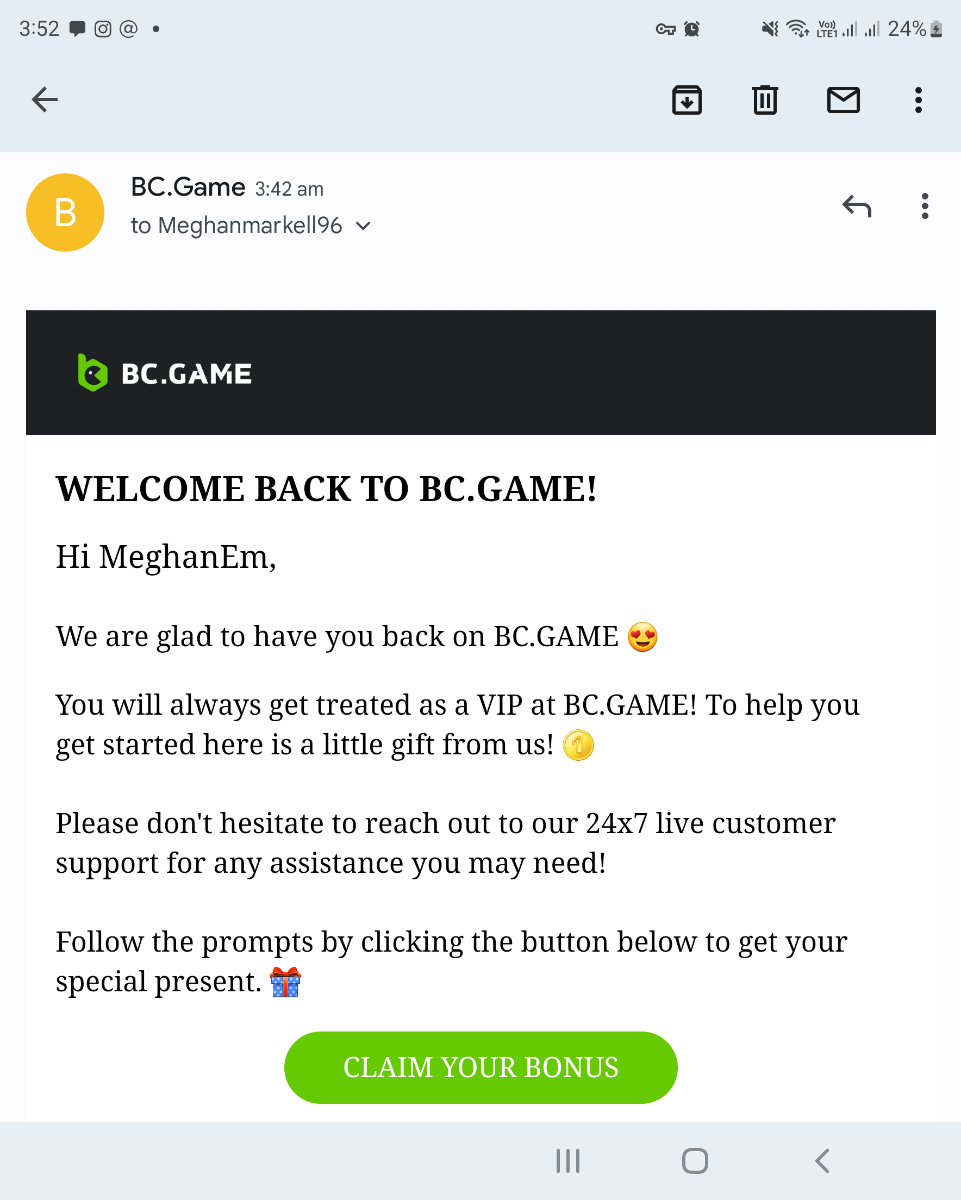Tap the BC.GAME logo in the banner
961x1200 pixels.
tap(165, 373)
